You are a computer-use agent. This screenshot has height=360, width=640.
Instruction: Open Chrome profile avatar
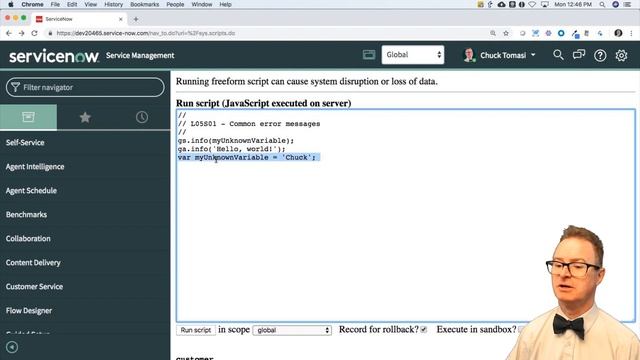tap(618, 33)
